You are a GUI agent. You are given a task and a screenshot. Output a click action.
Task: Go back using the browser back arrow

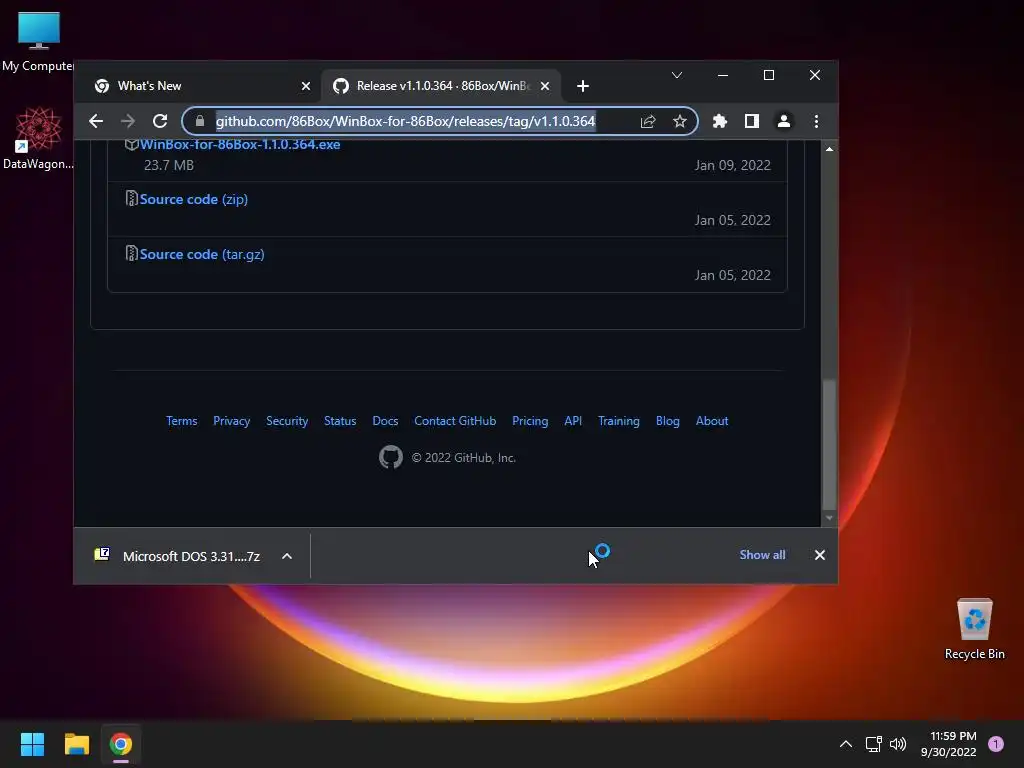click(96, 121)
